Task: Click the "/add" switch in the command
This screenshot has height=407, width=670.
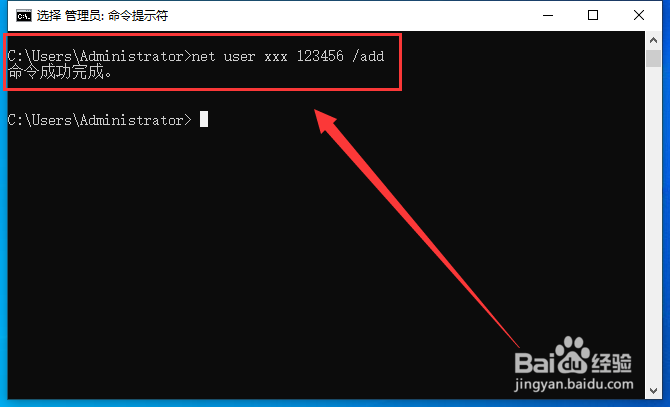Action: pyautogui.click(x=368, y=56)
